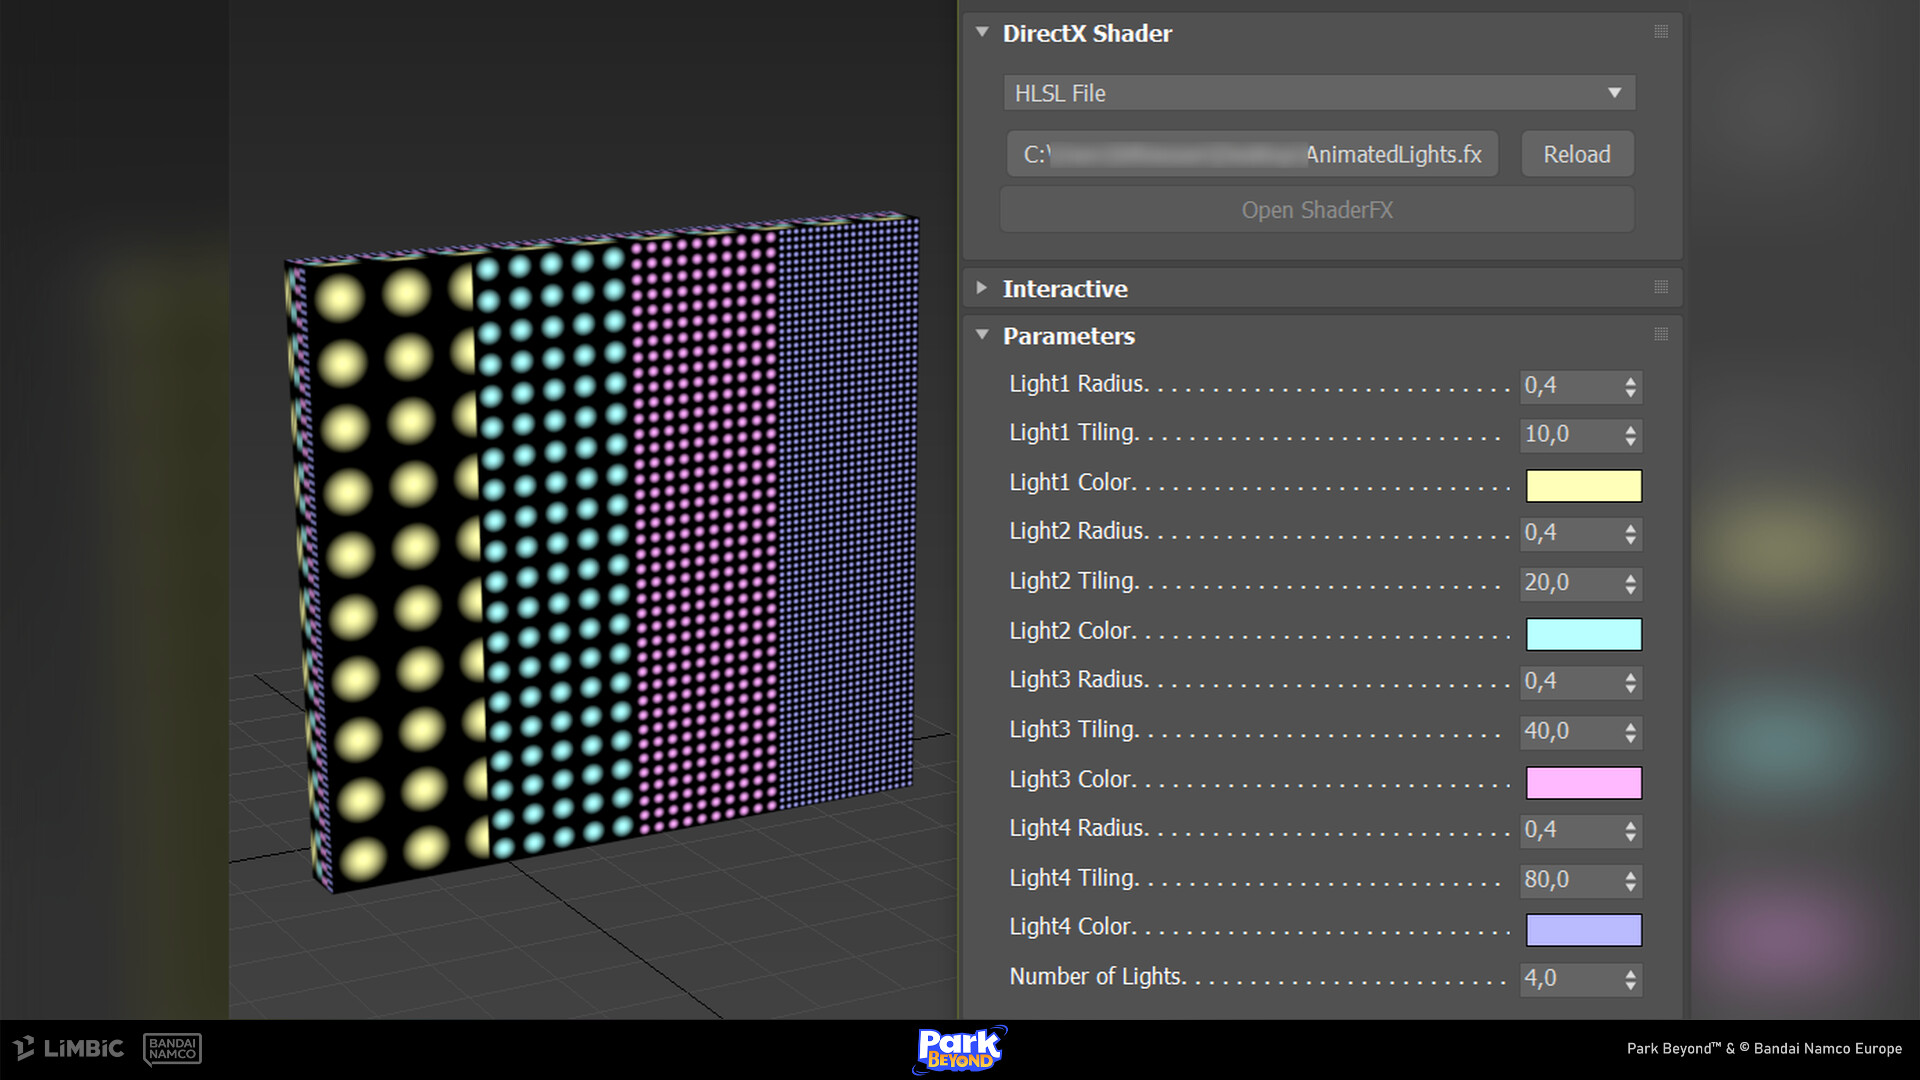This screenshot has width=1920, height=1080.
Task: Click the Bandai Namco logo
Action: (172, 1048)
